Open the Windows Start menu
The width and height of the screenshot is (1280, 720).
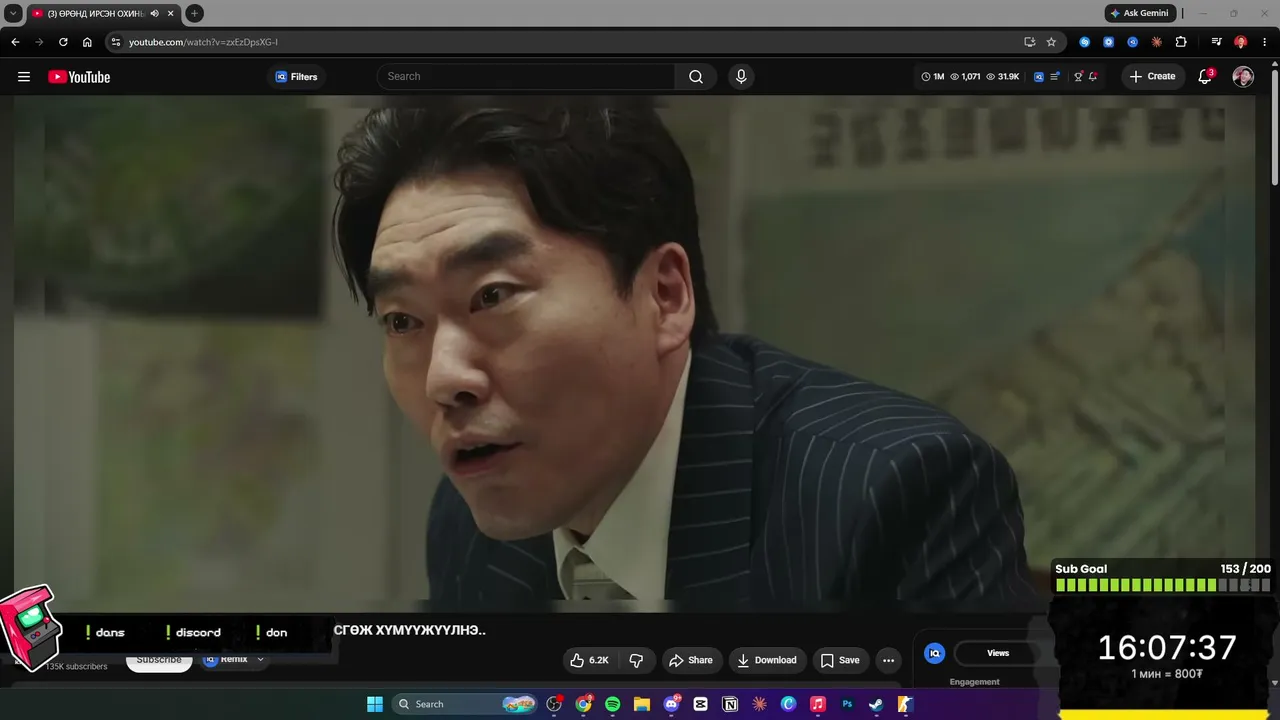click(x=375, y=704)
